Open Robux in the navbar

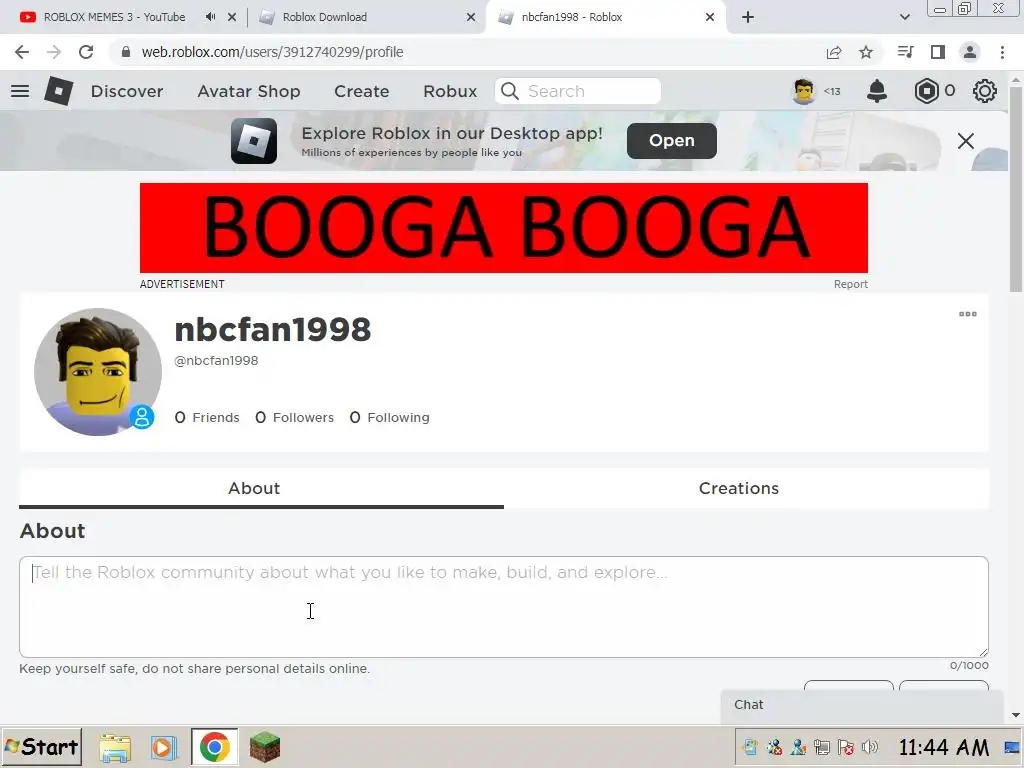coord(450,91)
